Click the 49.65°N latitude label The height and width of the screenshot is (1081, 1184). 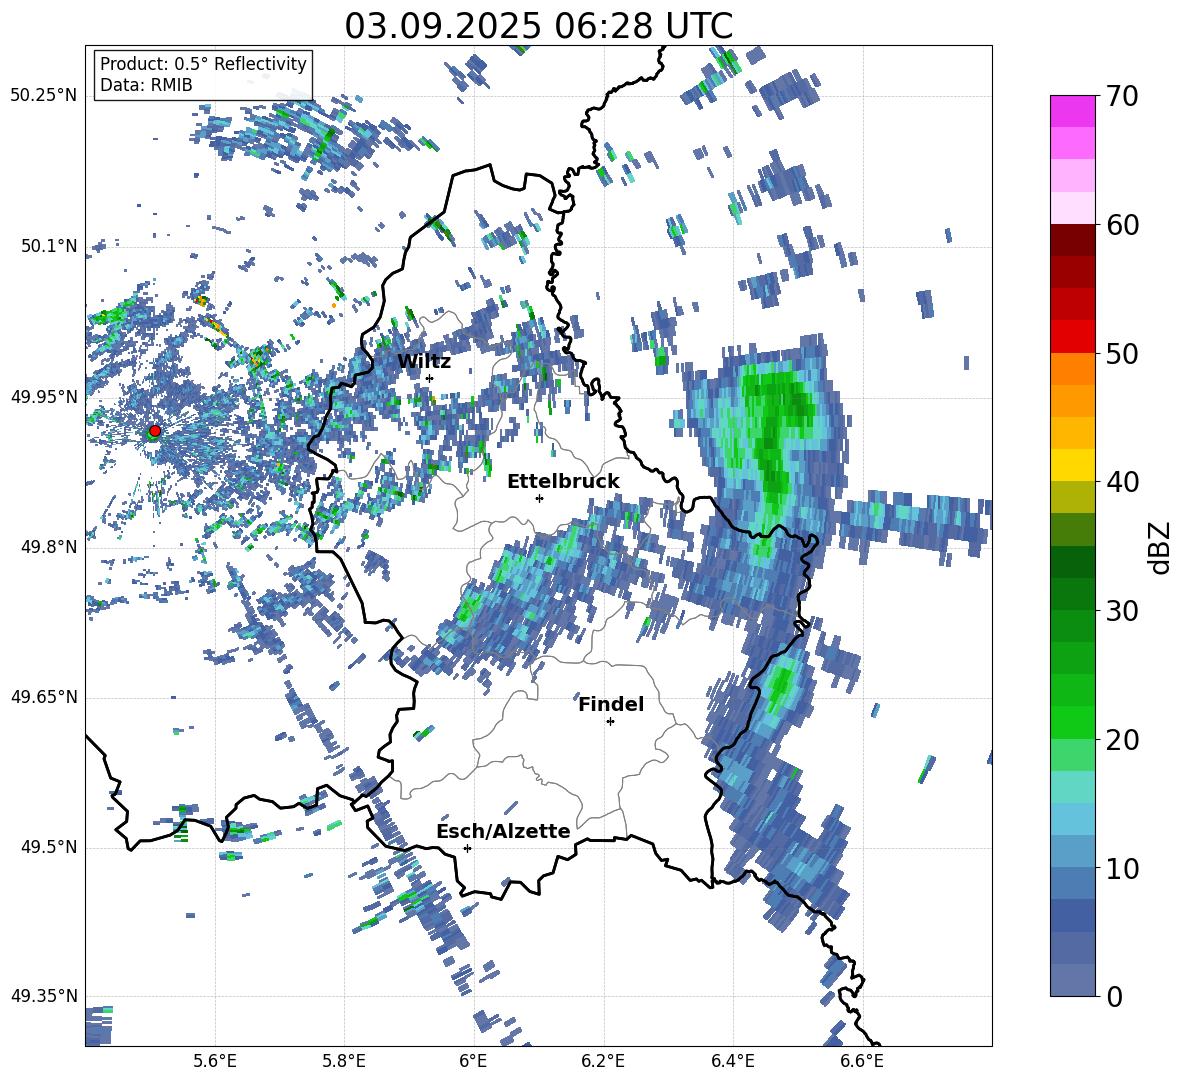[44, 697]
